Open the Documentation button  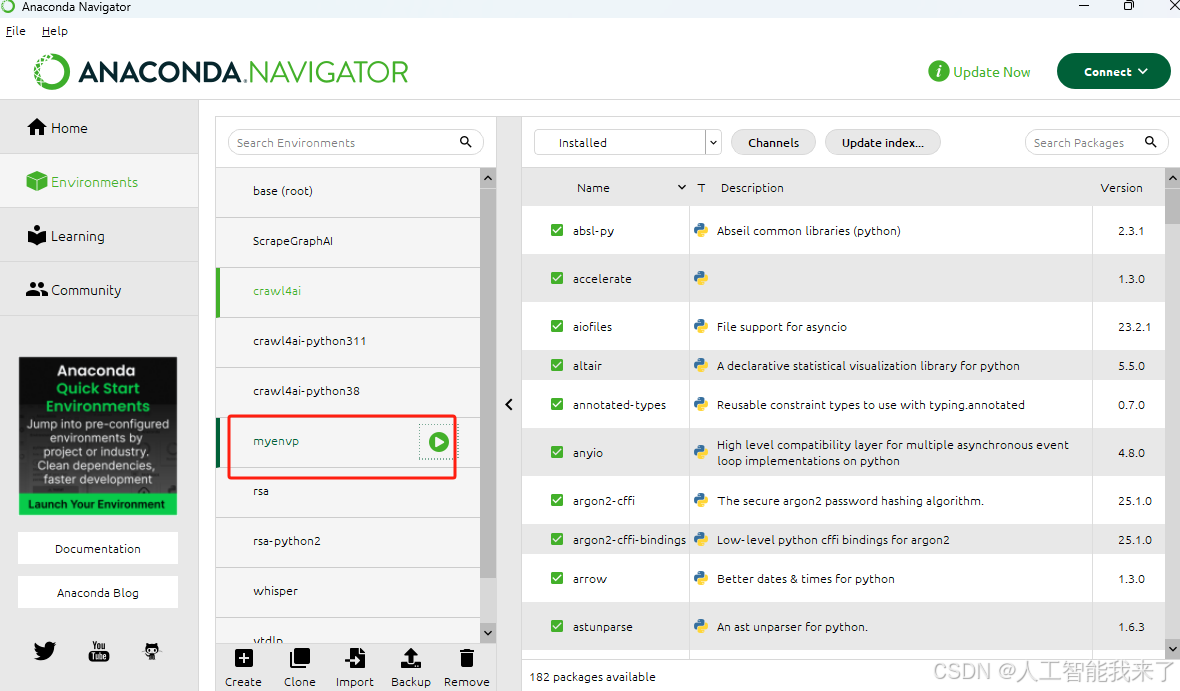click(x=98, y=549)
